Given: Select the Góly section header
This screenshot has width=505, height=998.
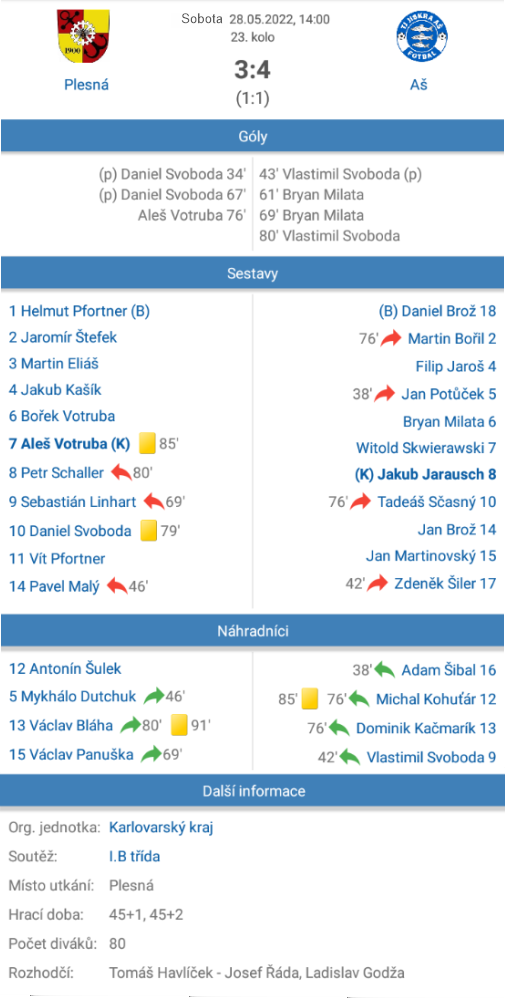Looking at the screenshot, I should pyautogui.click(x=253, y=136).
